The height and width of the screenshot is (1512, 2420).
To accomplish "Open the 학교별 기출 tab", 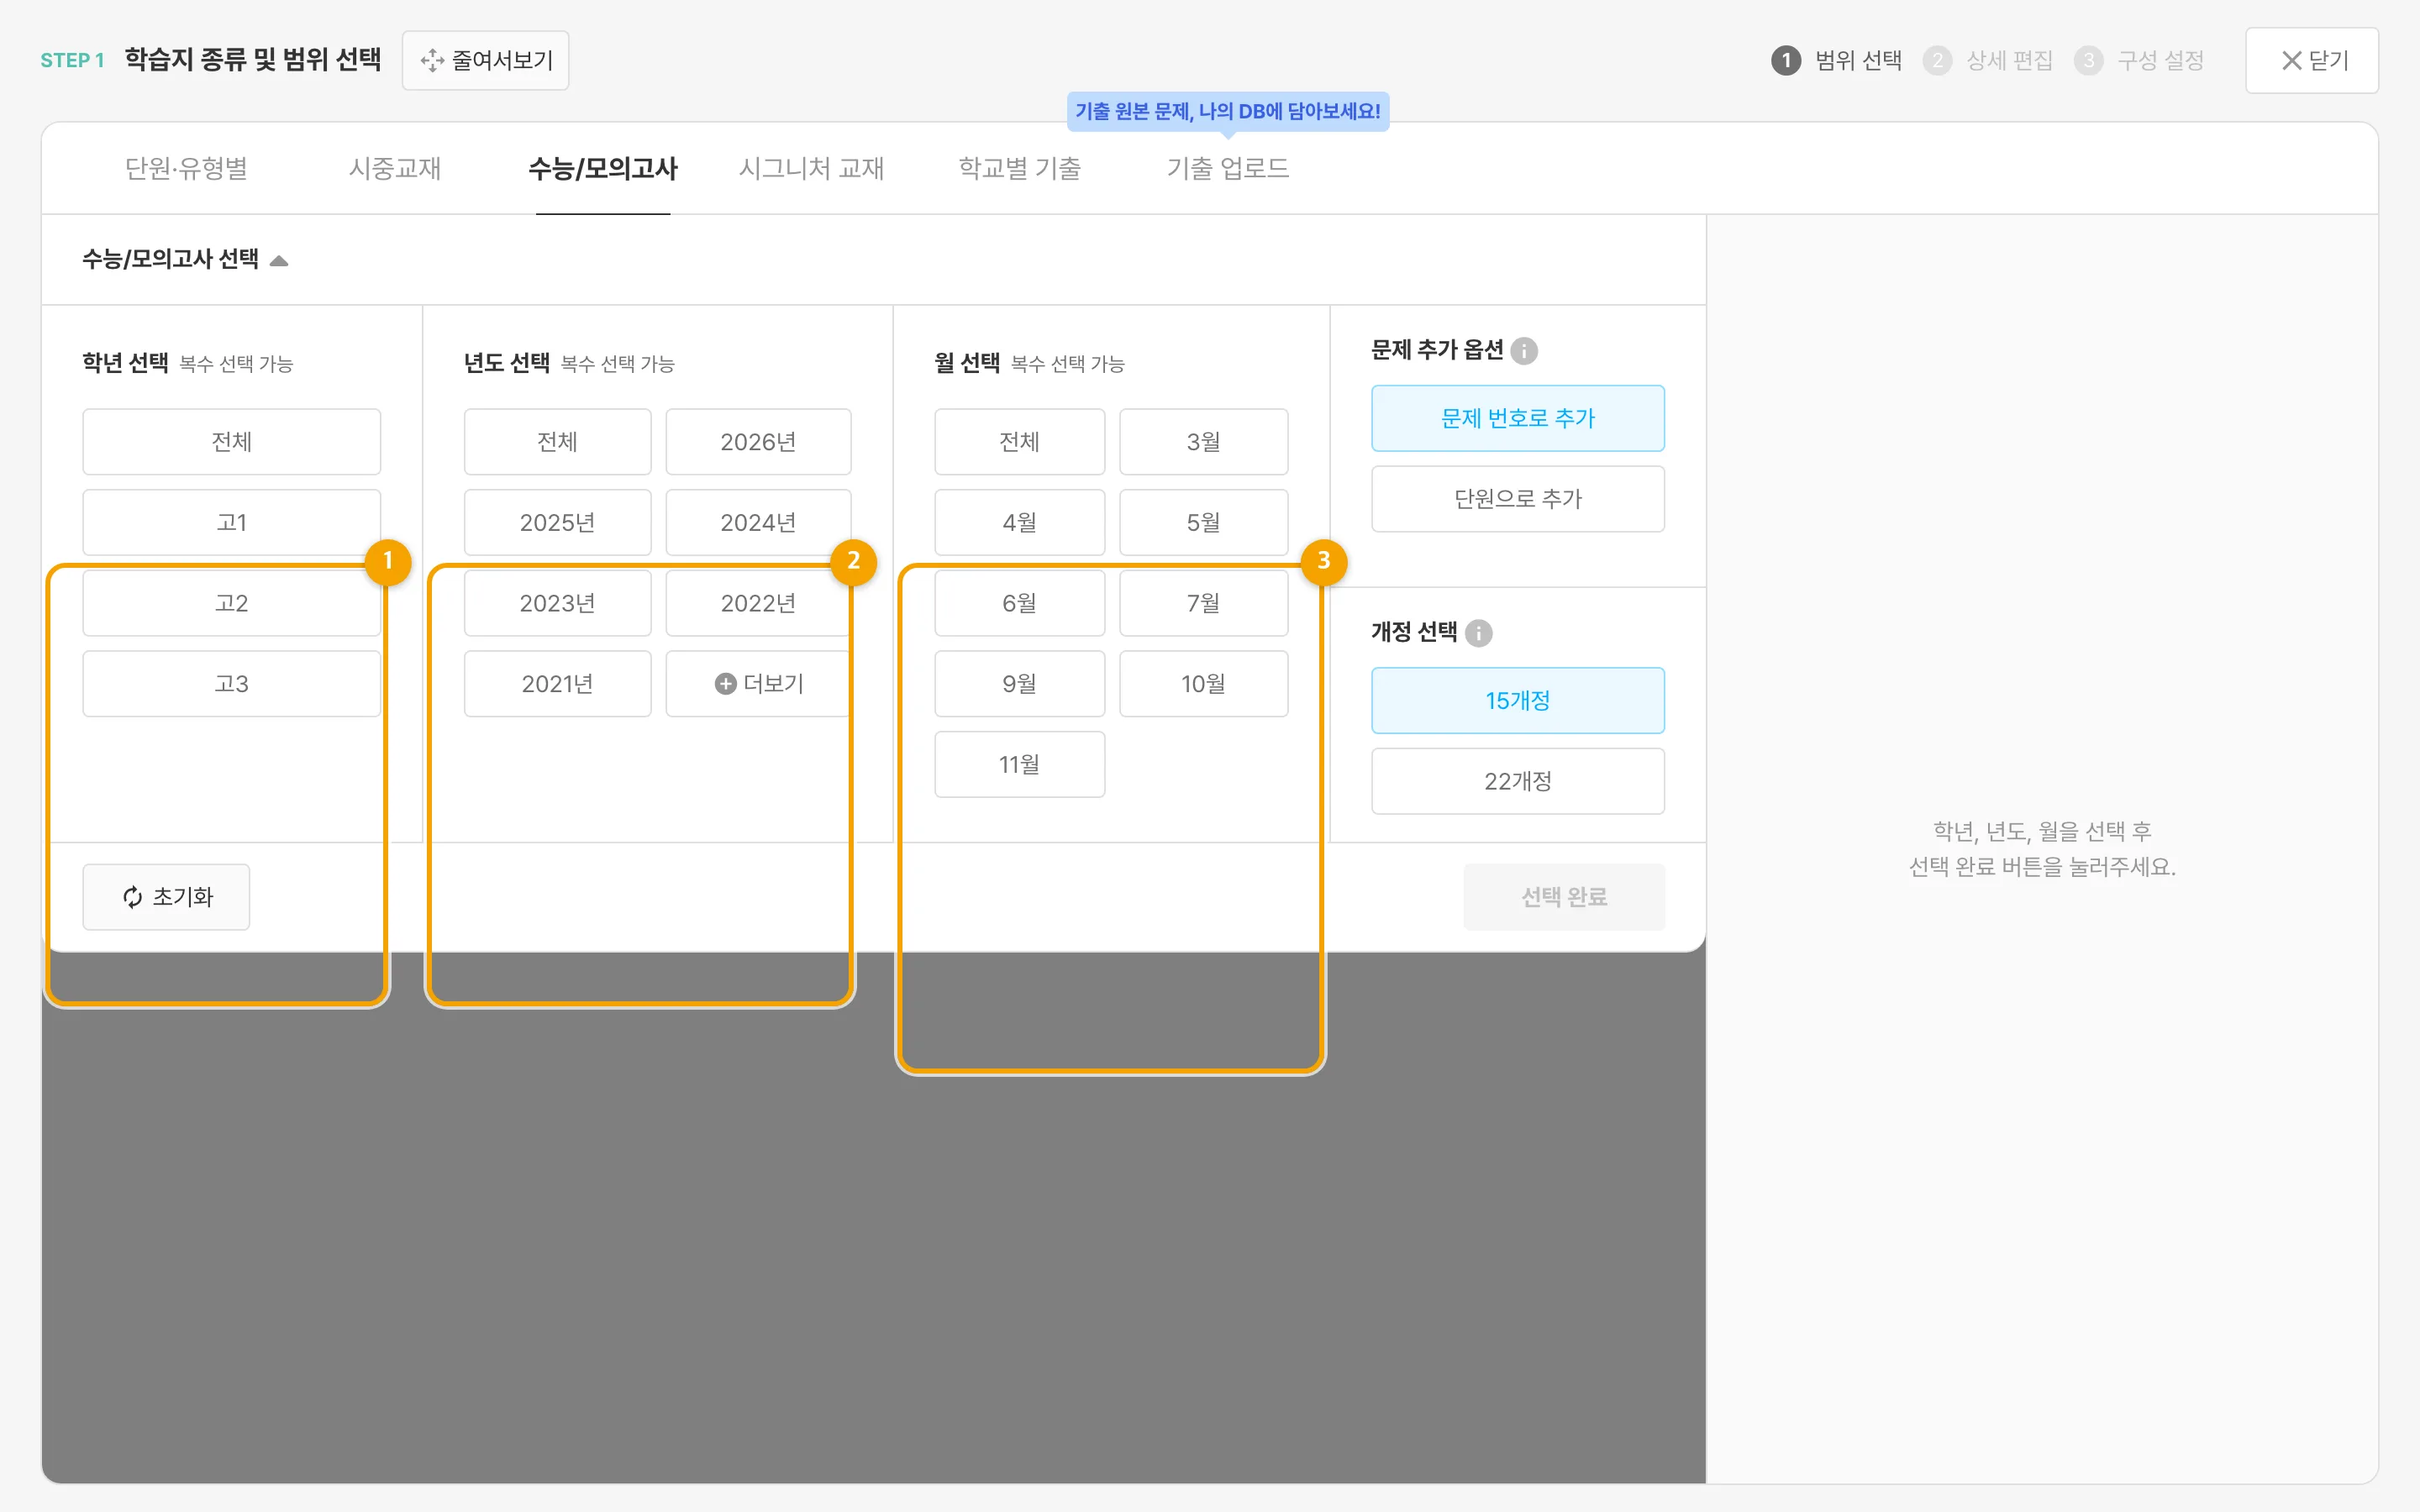I will point(1019,168).
